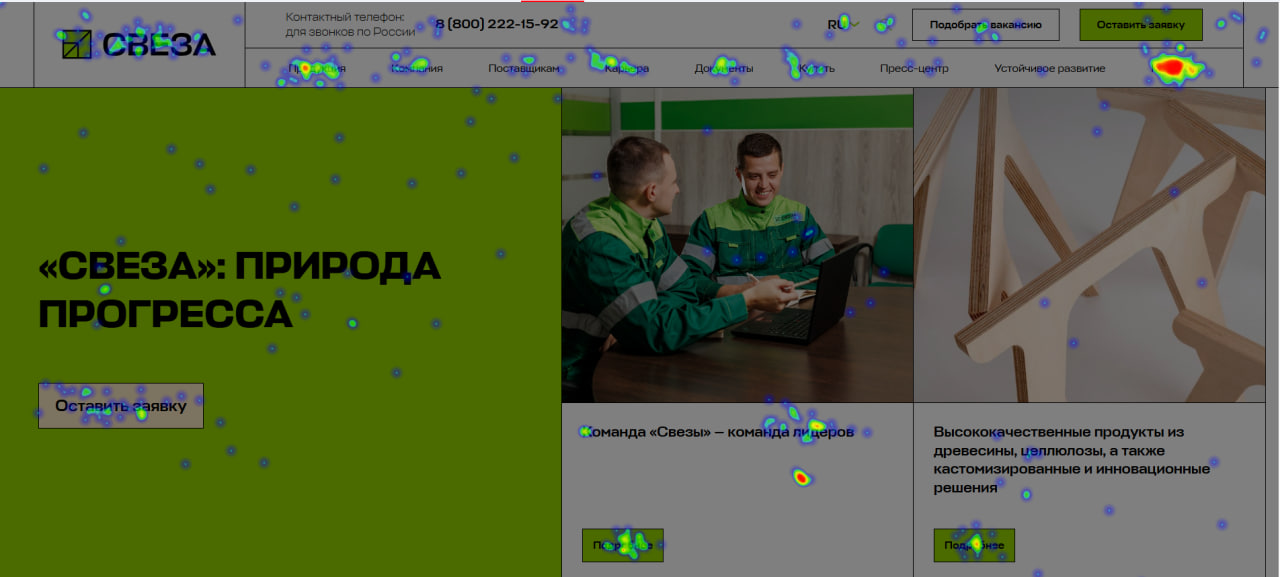
Task: Open the Пресс-центр menu item
Action: pos(914,69)
